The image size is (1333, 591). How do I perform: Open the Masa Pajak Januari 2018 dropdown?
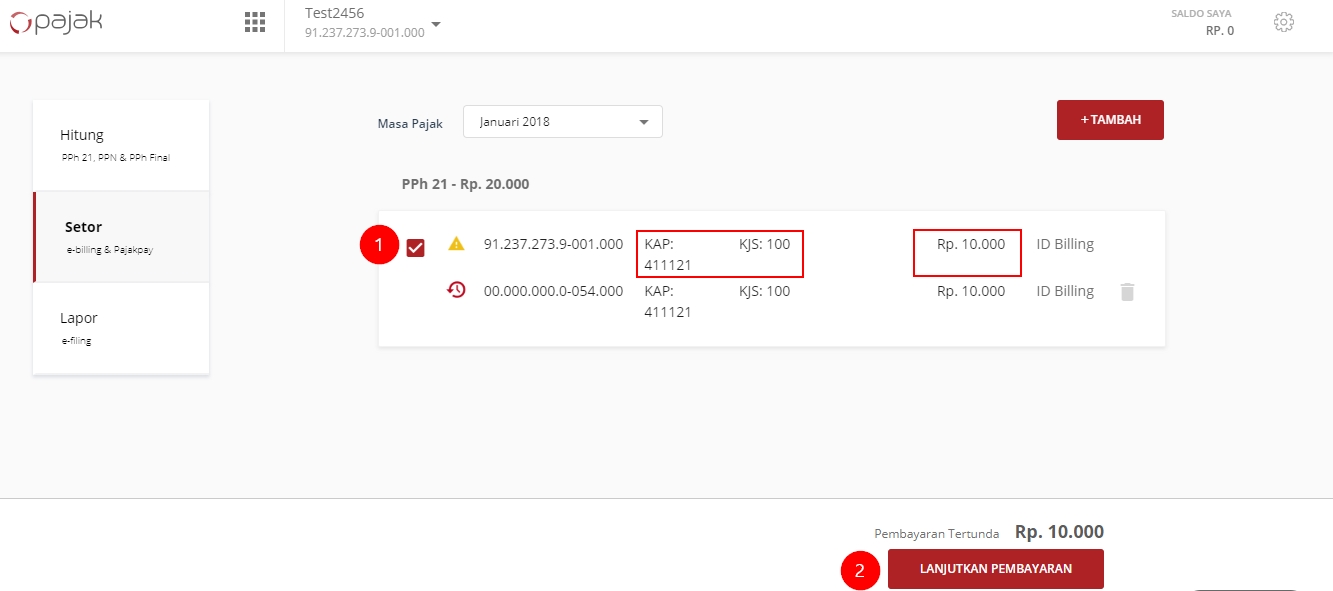tap(562, 122)
